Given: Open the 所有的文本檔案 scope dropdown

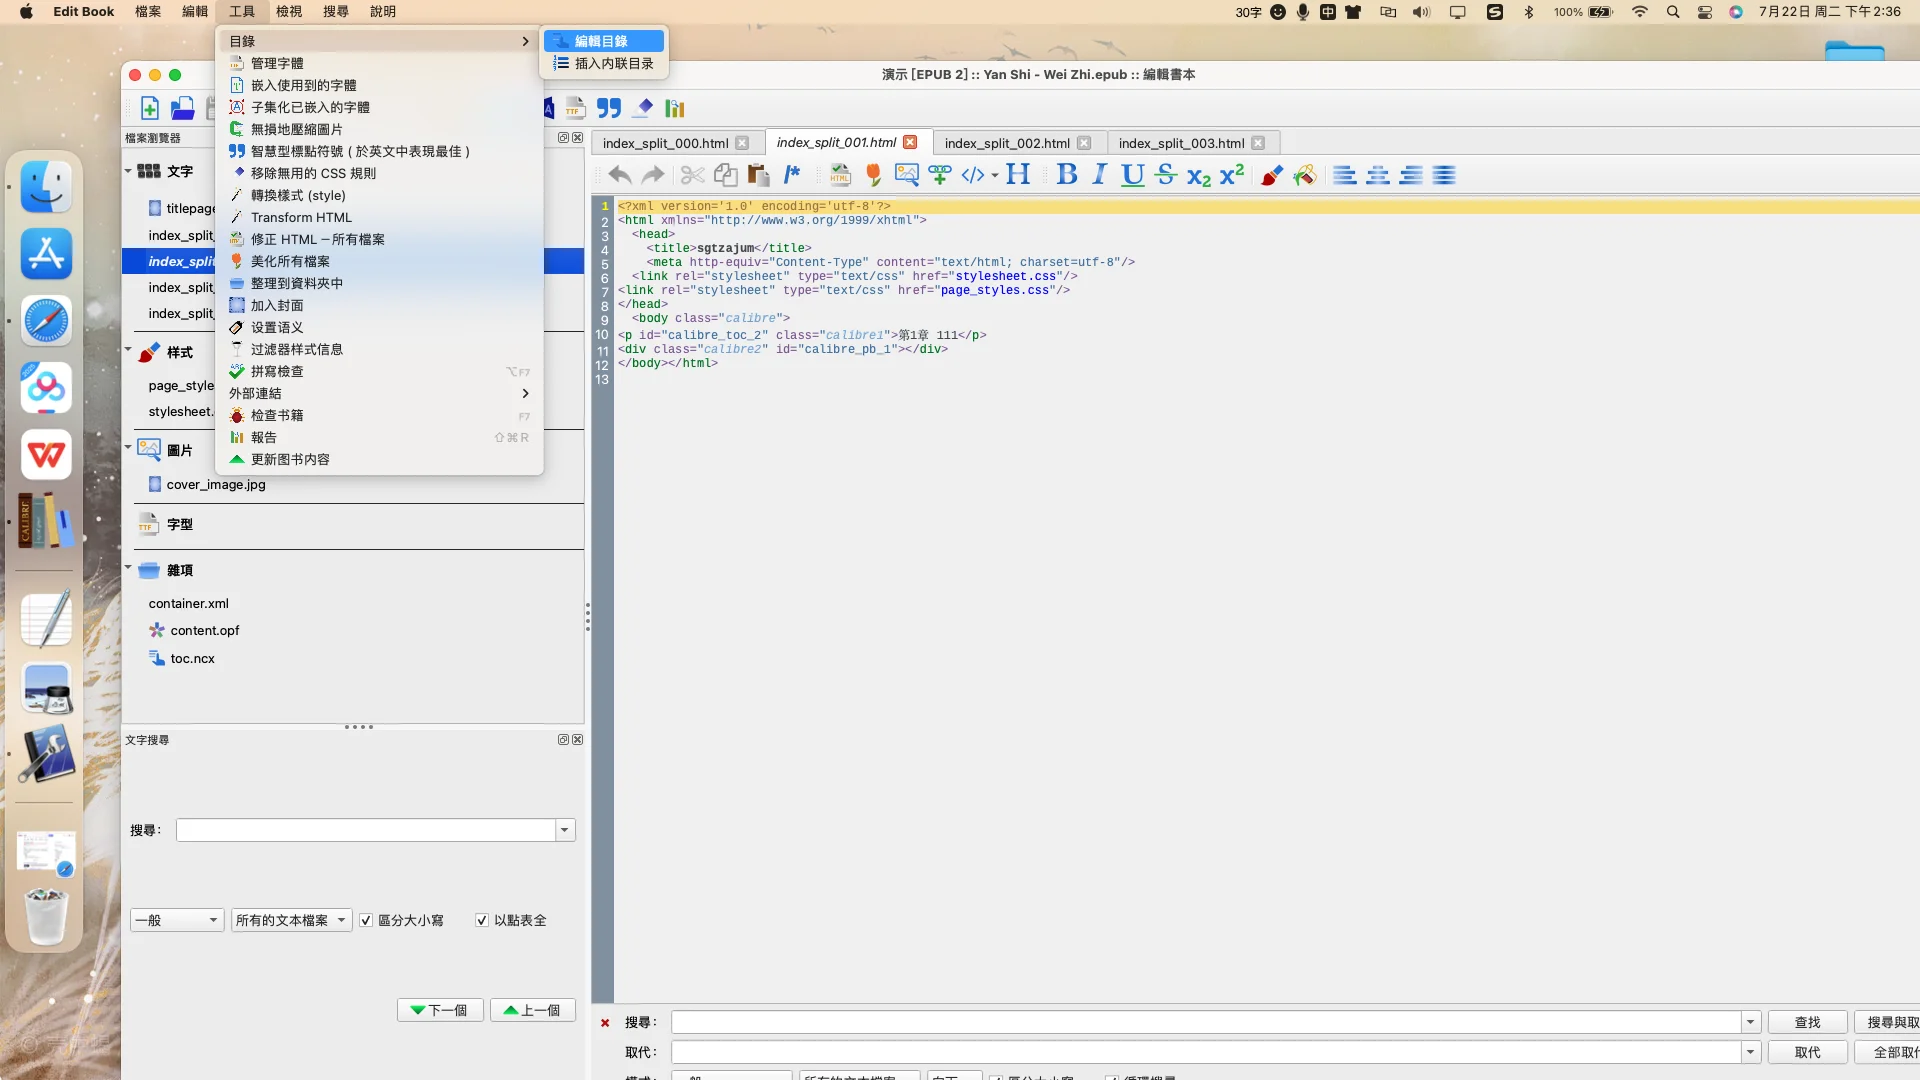Looking at the screenshot, I should (292, 920).
